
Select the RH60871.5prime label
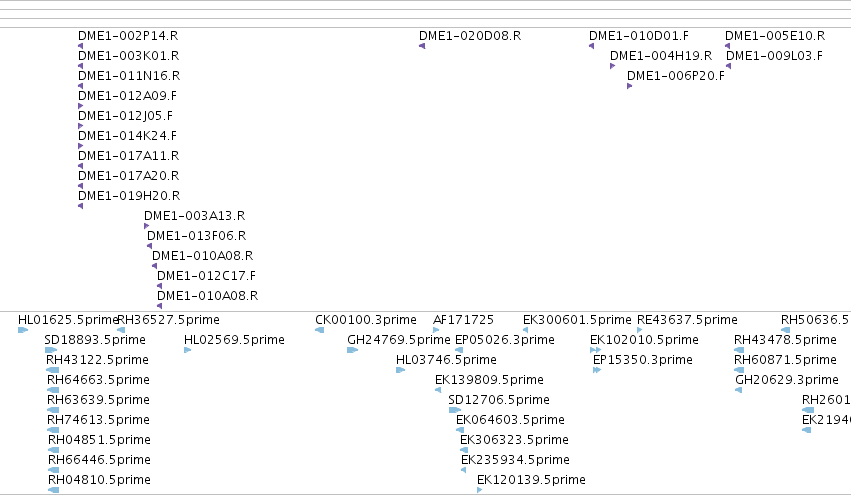pyautogui.click(x=785, y=360)
